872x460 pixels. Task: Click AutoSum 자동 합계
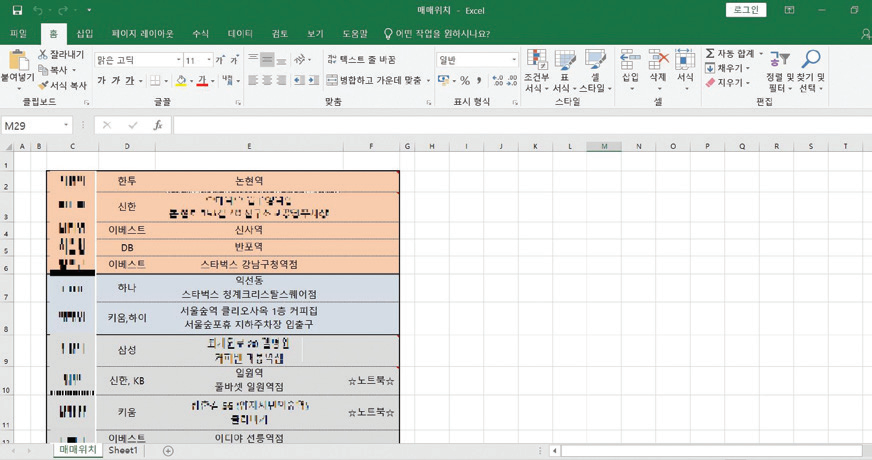pos(730,53)
